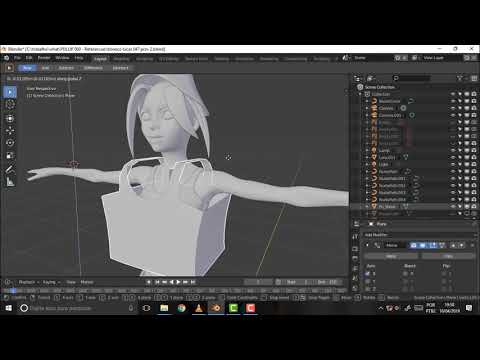Set selection mode to Subtract
This screenshot has height=360, width=480.
tap(66, 68)
